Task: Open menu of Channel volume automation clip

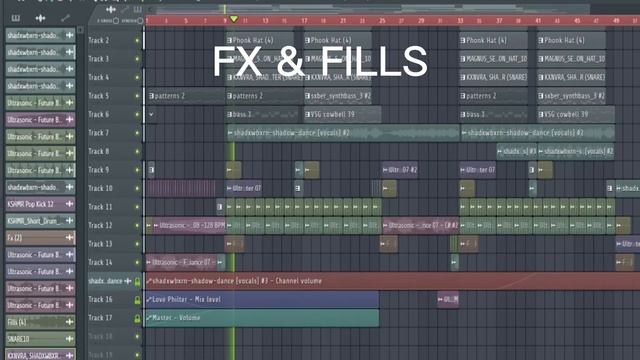Action: point(149,281)
